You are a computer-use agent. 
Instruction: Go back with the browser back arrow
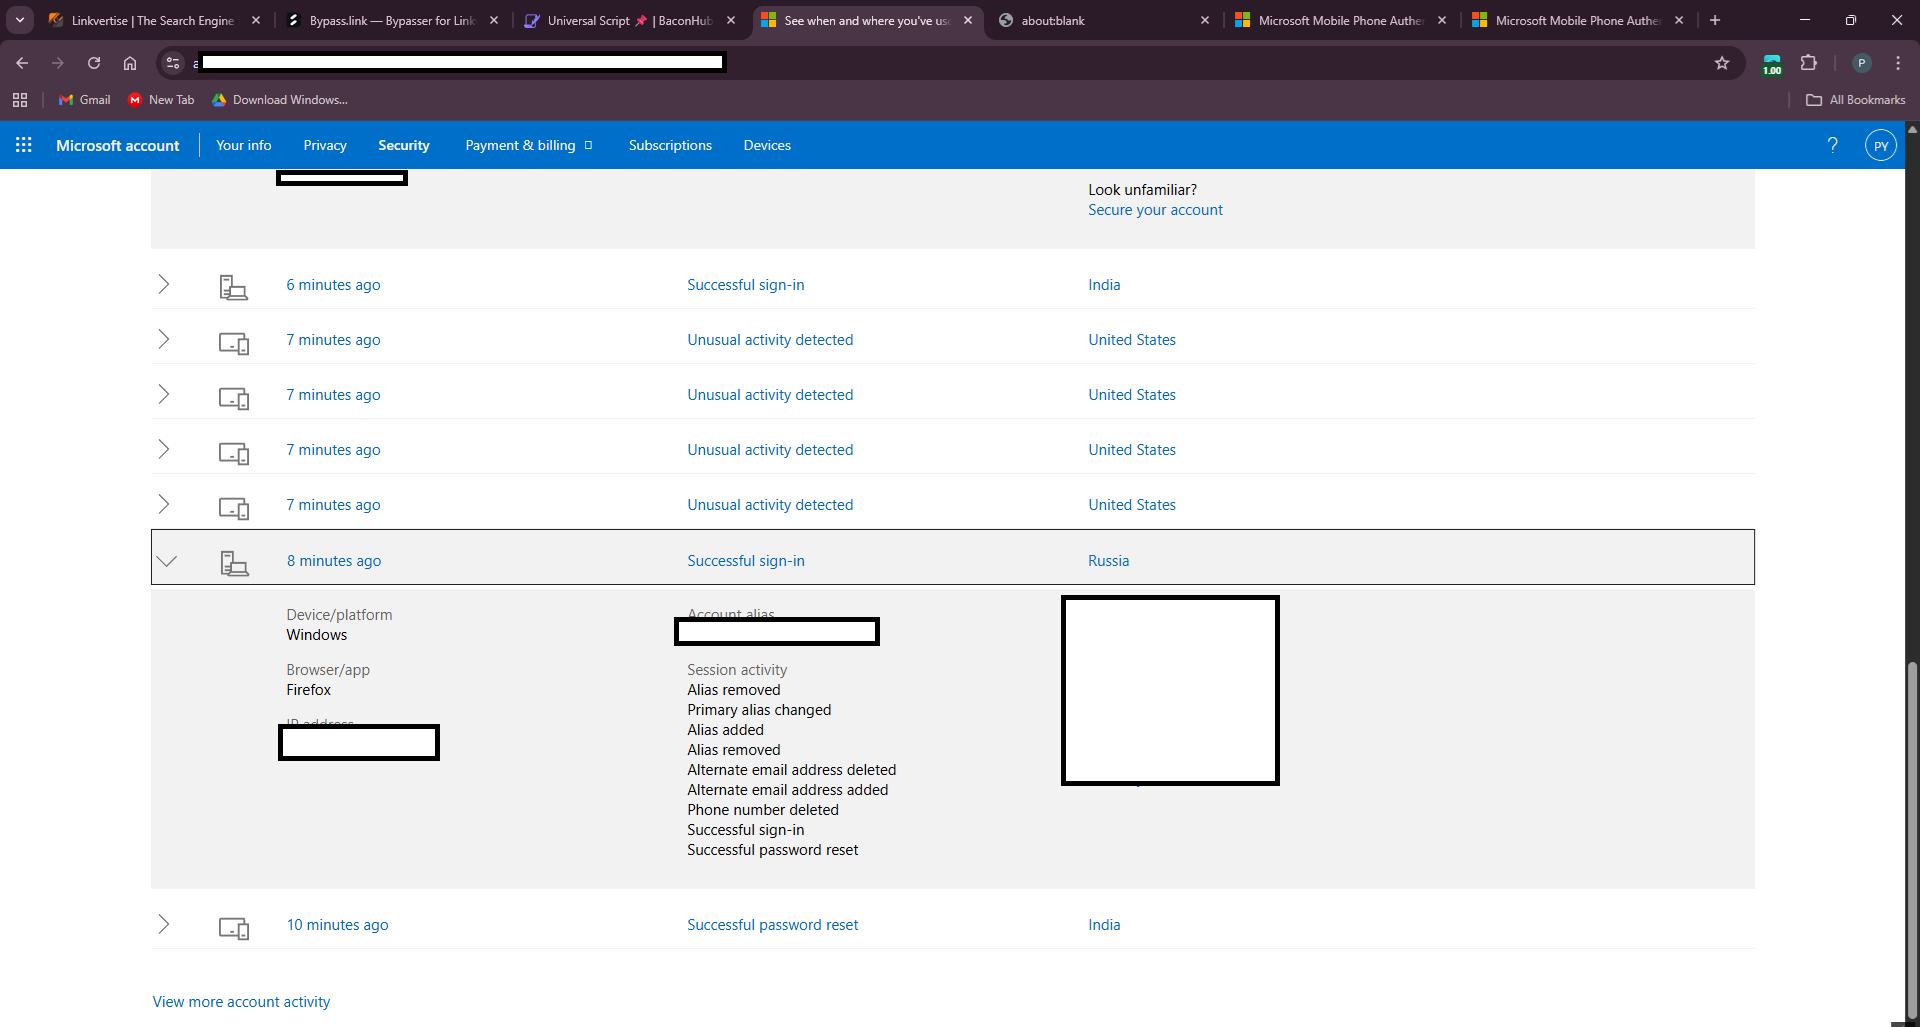point(22,63)
